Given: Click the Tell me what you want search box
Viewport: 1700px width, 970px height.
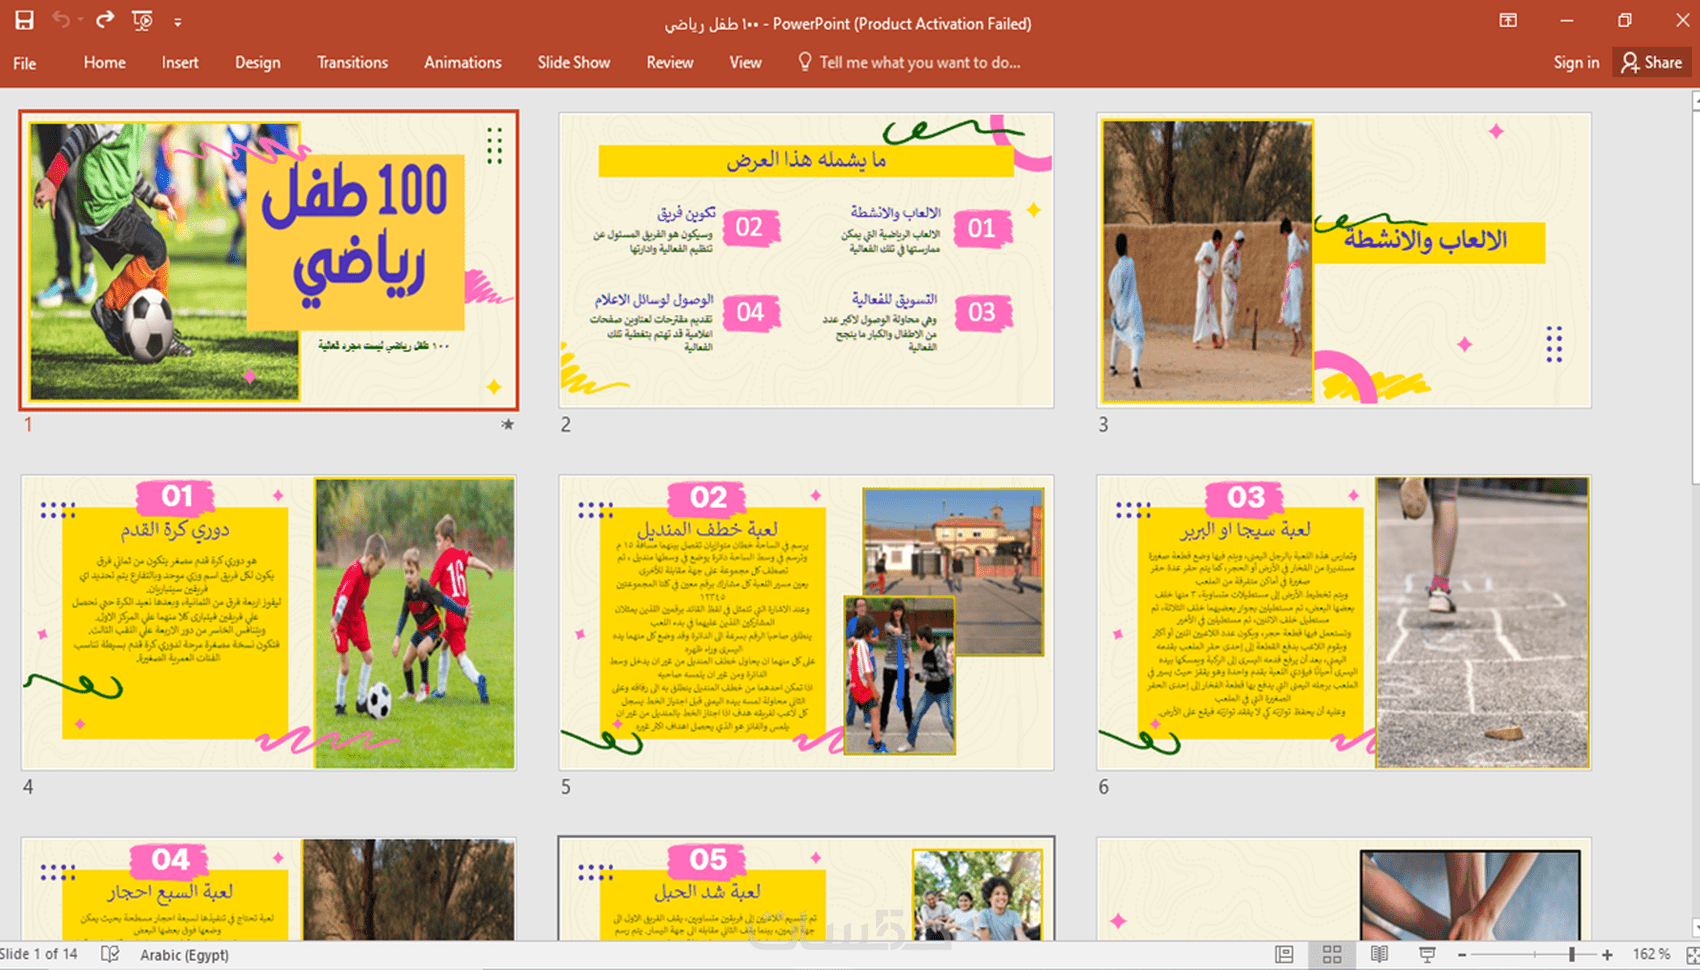Looking at the screenshot, I should point(910,62).
